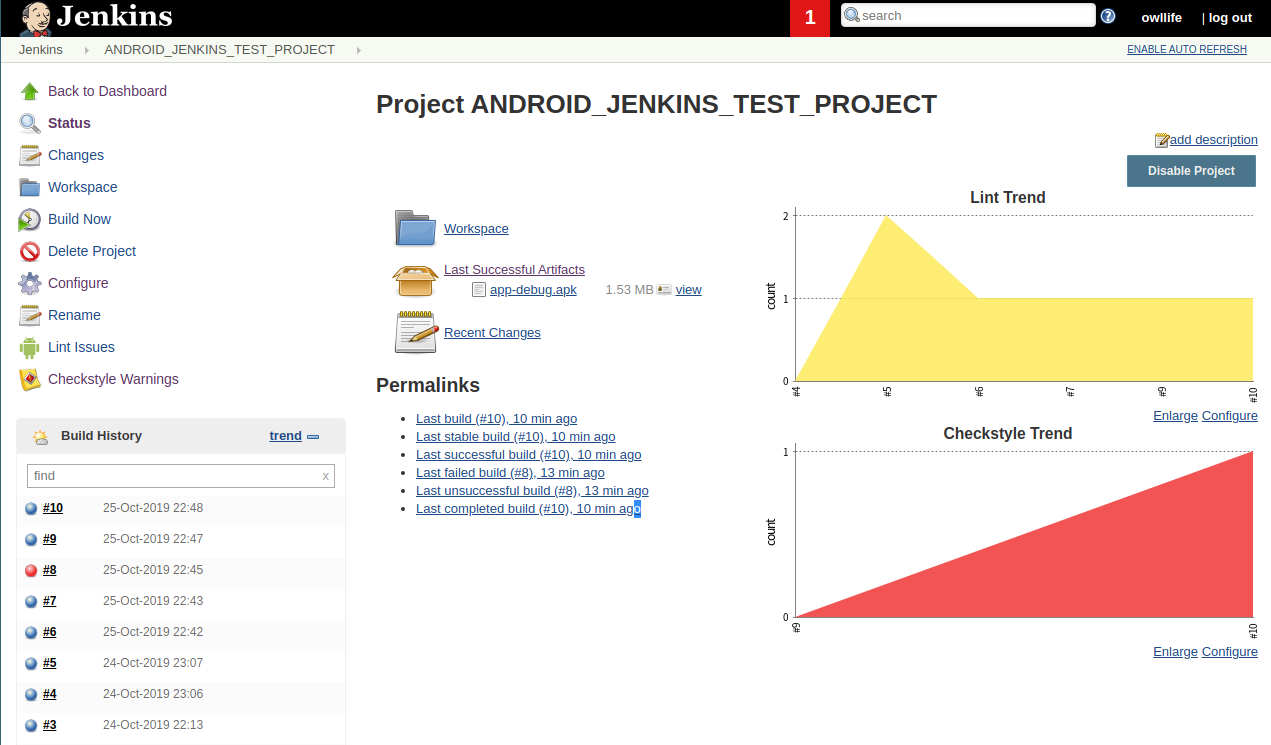This screenshot has width=1271, height=745.
Task: Click the Delete Project red prohibition icon
Action: (x=30, y=251)
